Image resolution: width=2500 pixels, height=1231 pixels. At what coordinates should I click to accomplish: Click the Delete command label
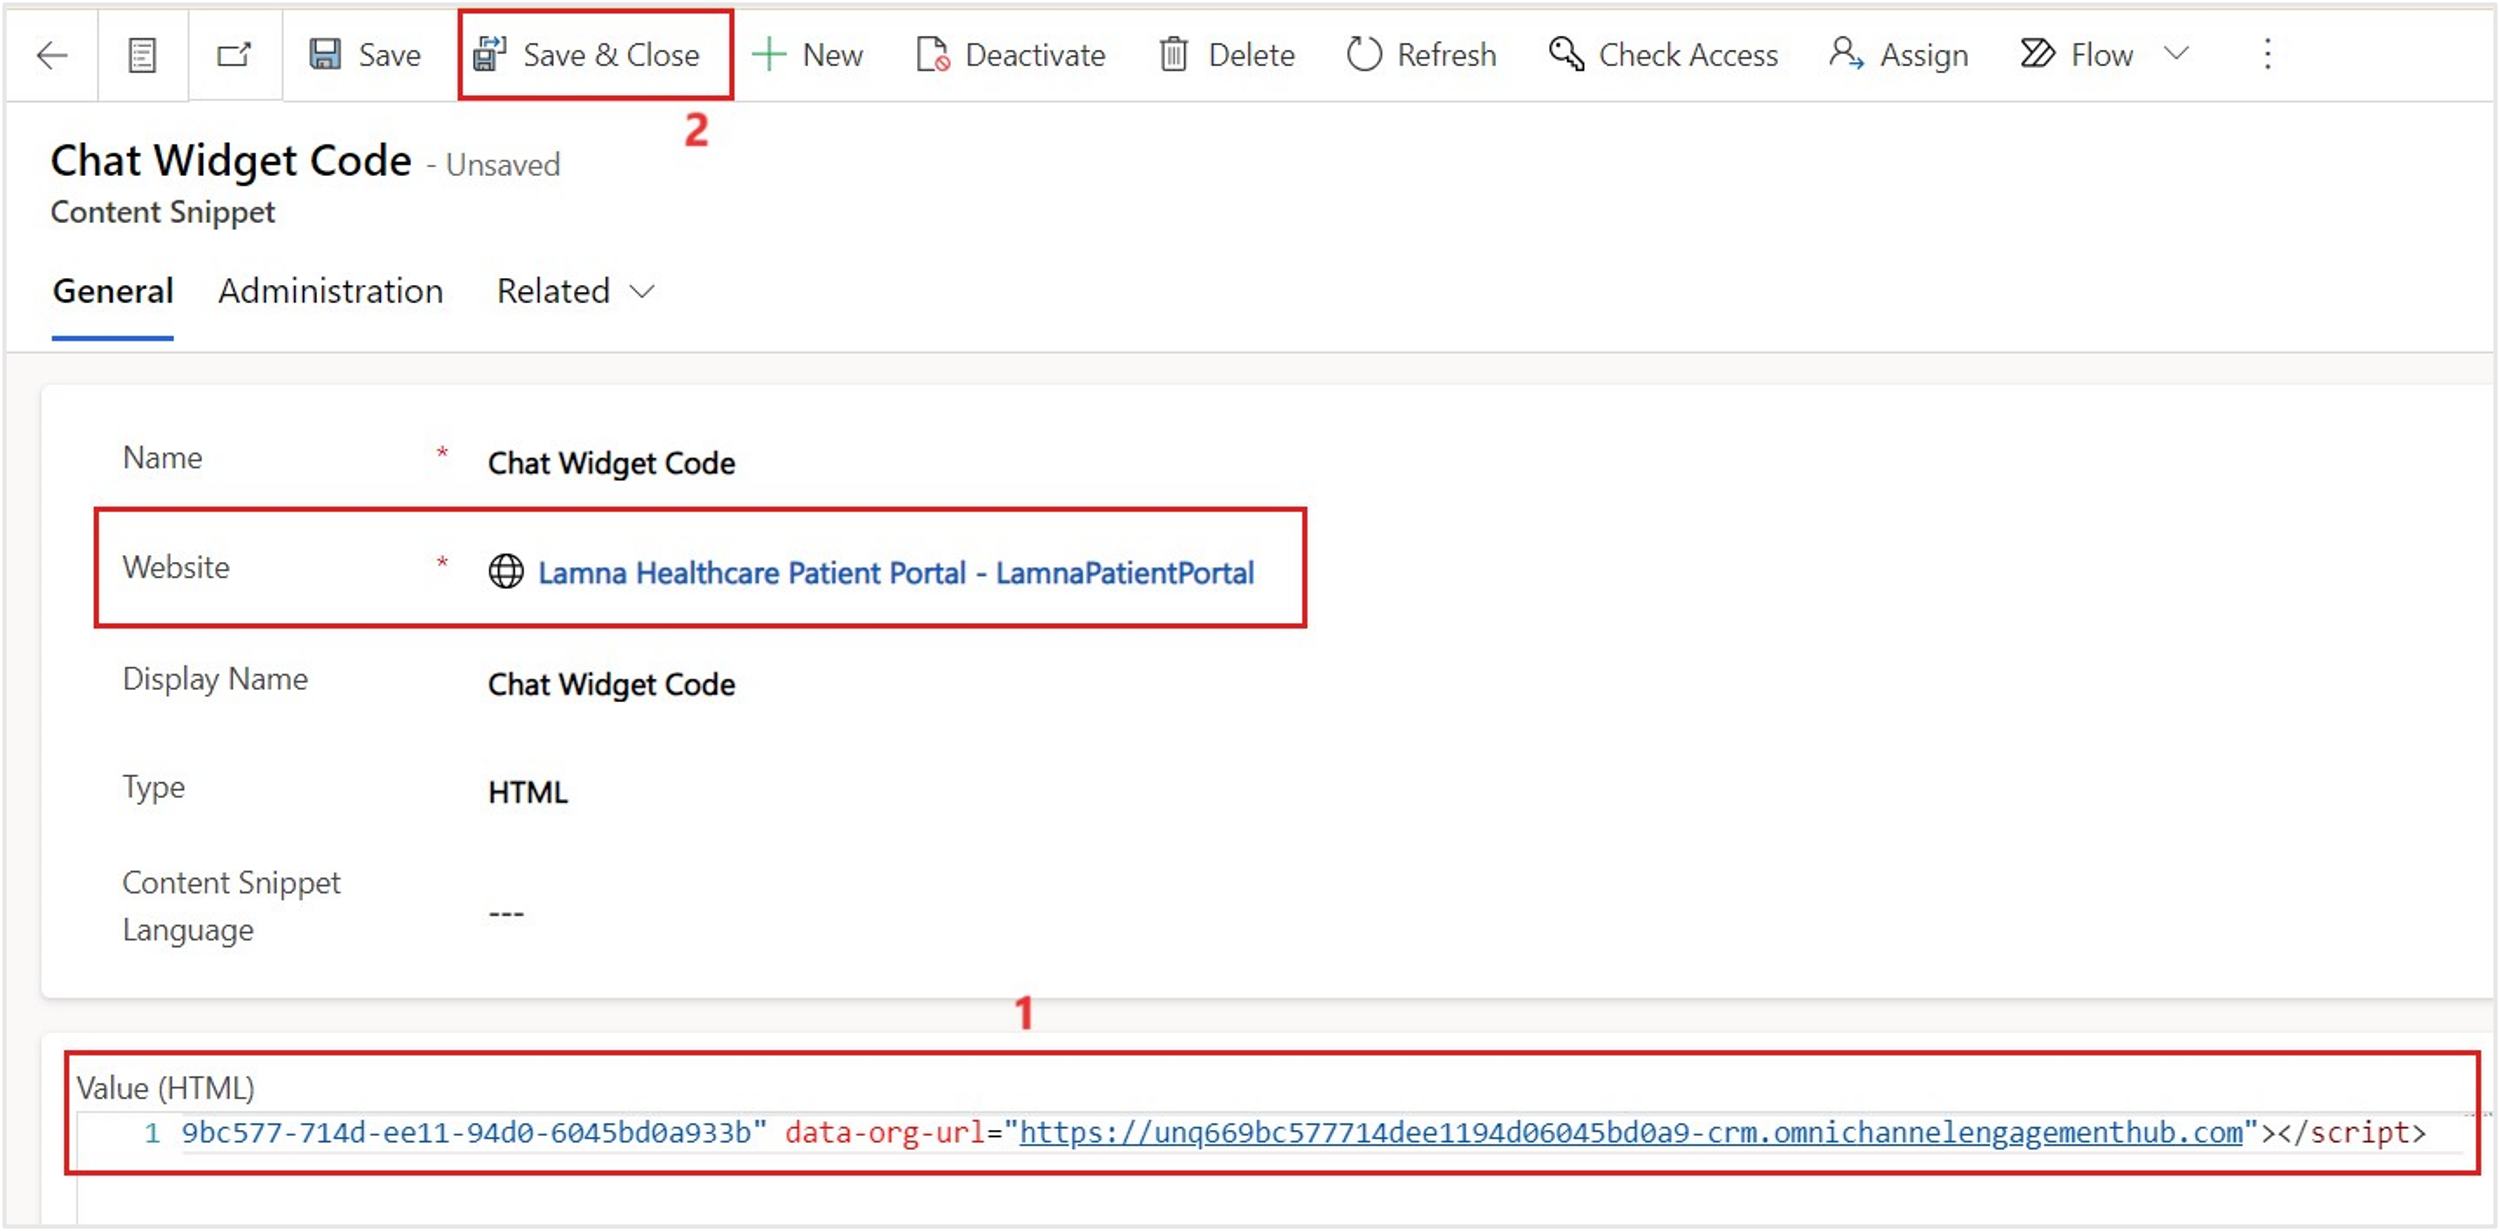1251,55
